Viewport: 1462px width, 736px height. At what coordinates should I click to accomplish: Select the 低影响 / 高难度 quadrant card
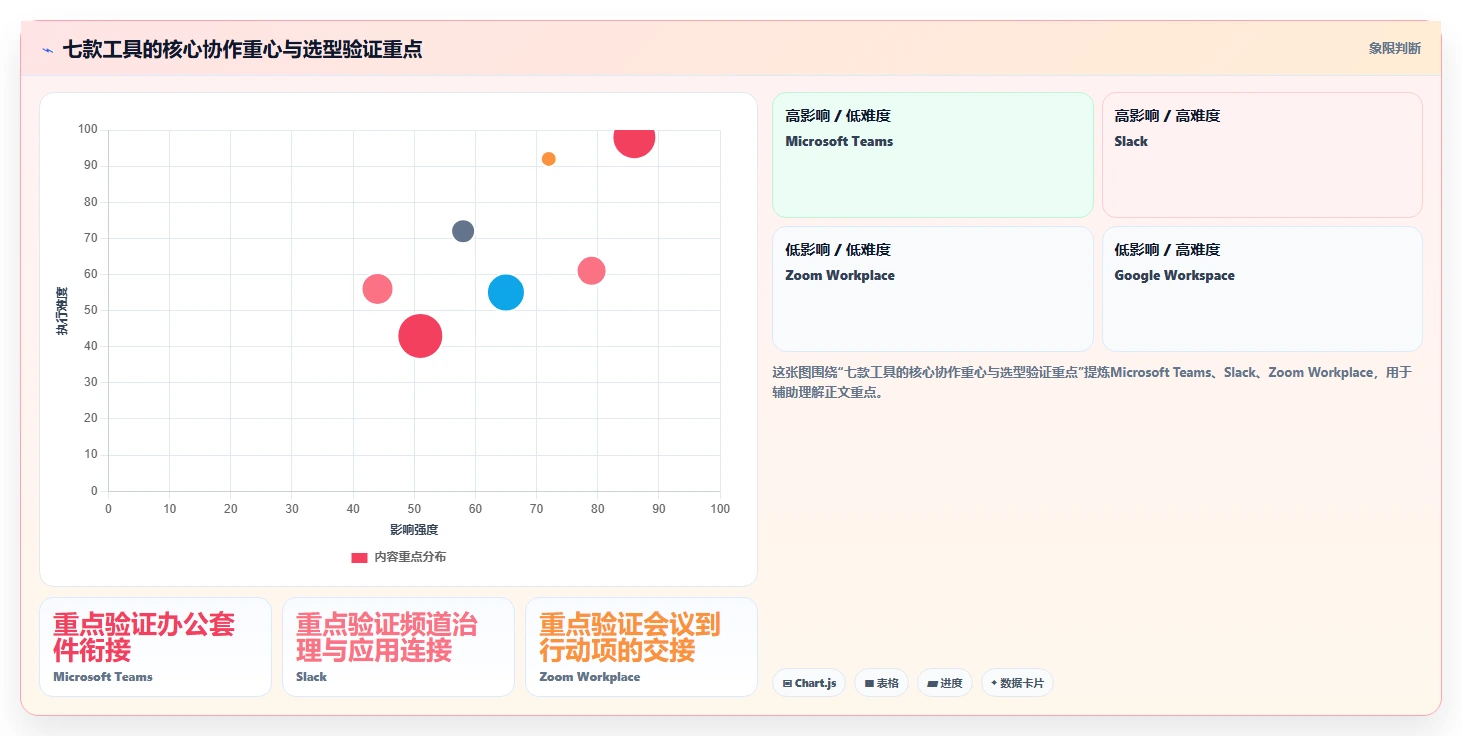[1262, 289]
